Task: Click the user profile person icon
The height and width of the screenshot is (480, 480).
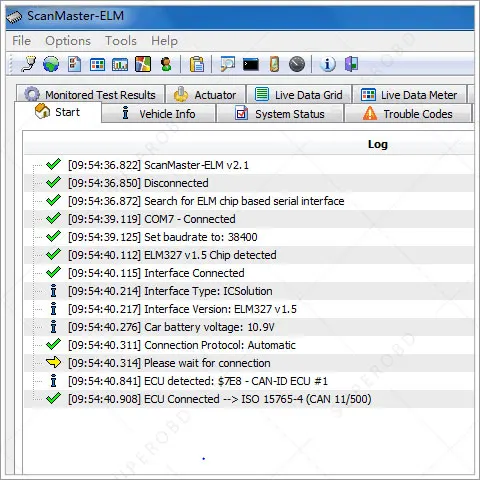Action: pyautogui.click(x=166, y=64)
